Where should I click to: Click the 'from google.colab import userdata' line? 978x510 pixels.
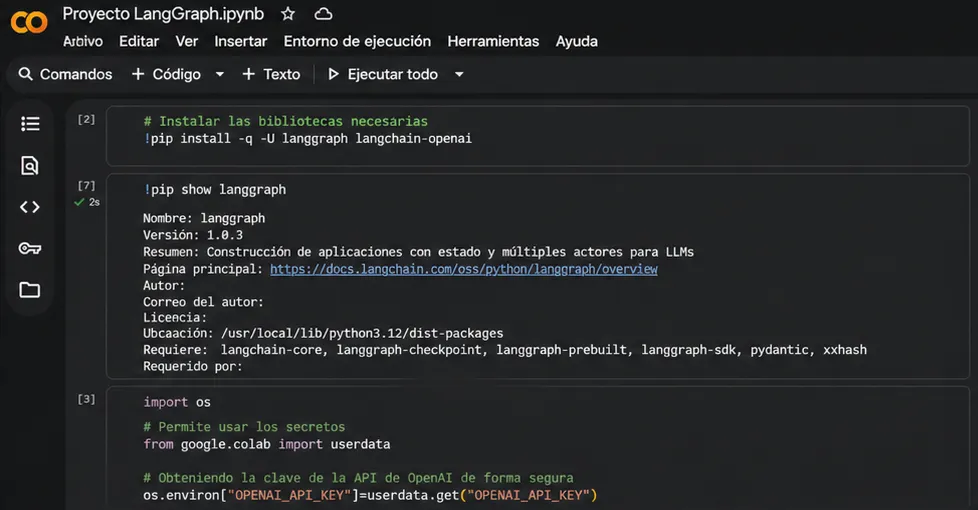pyautogui.click(x=267, y=444)
